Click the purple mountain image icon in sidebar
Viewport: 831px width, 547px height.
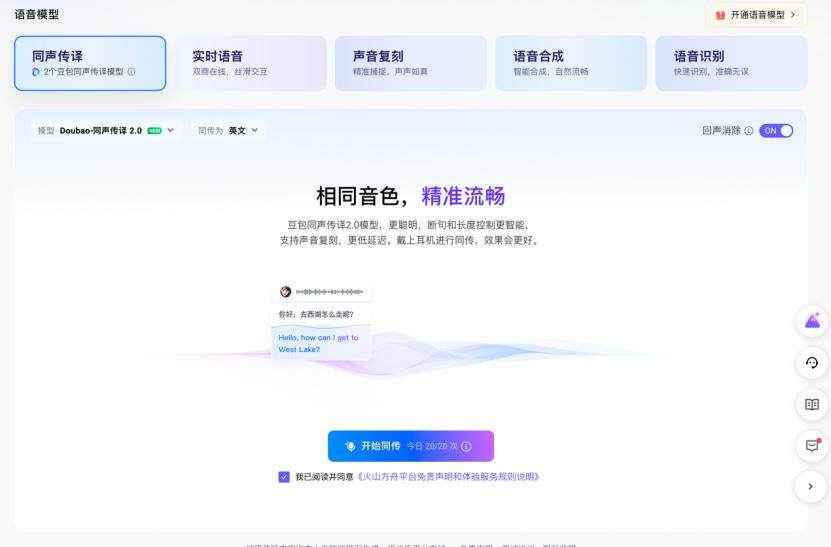click(812, 321)
